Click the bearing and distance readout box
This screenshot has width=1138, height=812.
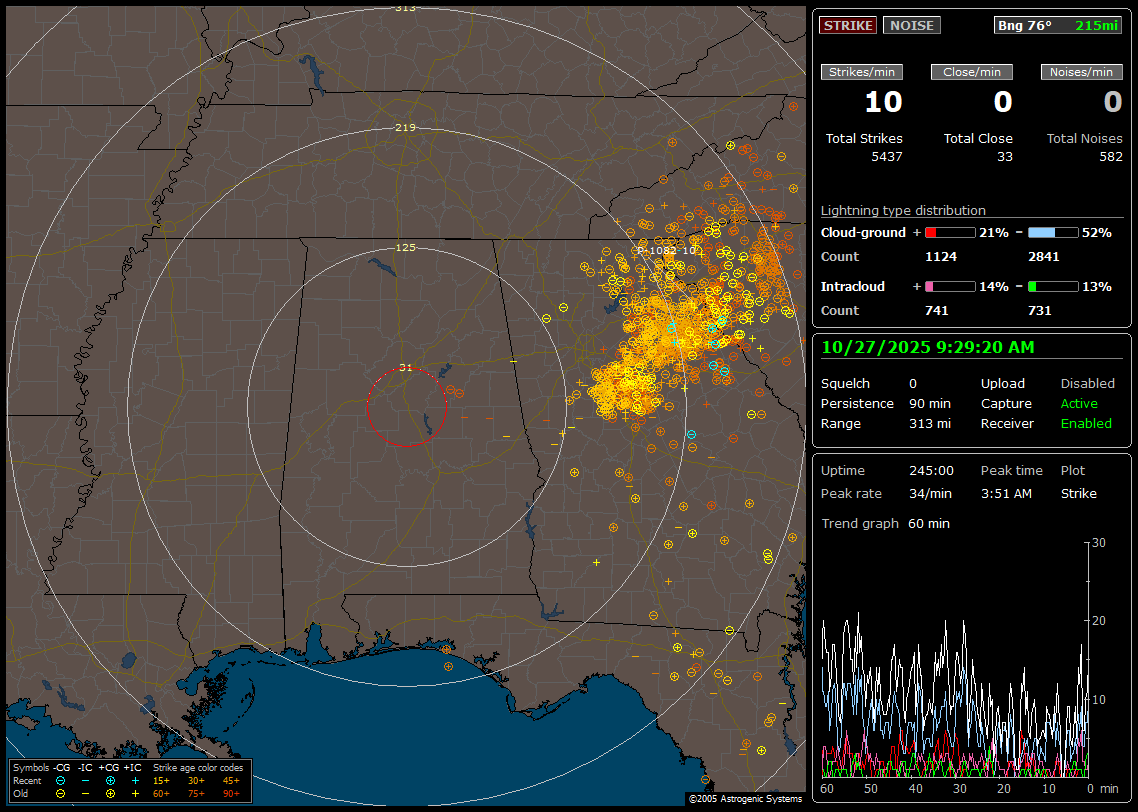click(x=1058, y=25)
